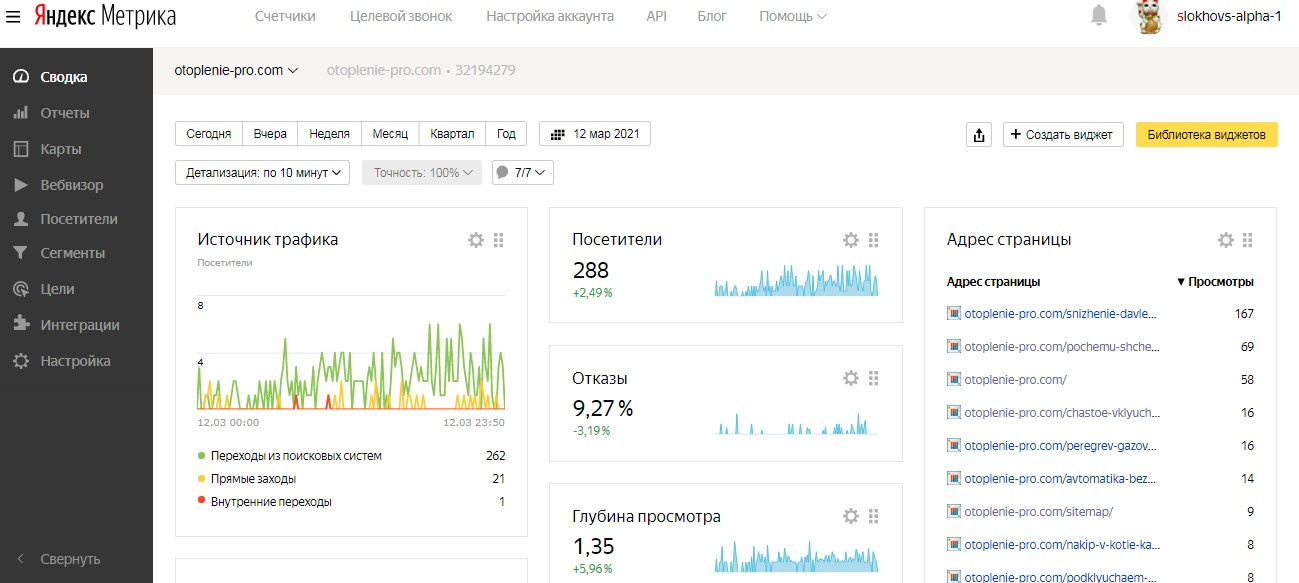Screen dimensions: 1299x583
Task: Click drag handle of Посетители widget
Action: click(874, 240)
